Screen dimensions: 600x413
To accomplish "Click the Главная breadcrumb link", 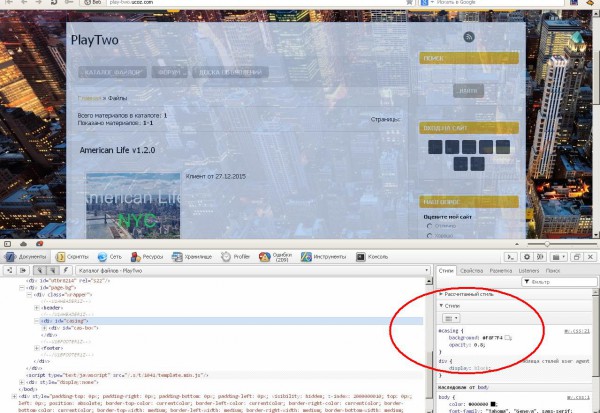I will pos(90,98).
